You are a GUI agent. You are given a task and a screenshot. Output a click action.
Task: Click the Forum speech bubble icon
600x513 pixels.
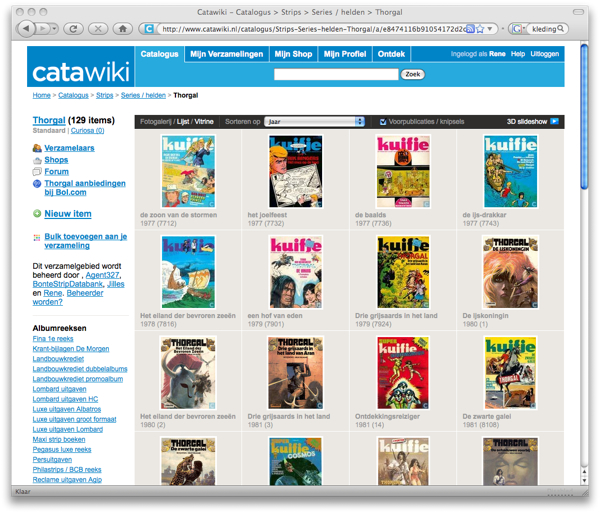[37, 172]
